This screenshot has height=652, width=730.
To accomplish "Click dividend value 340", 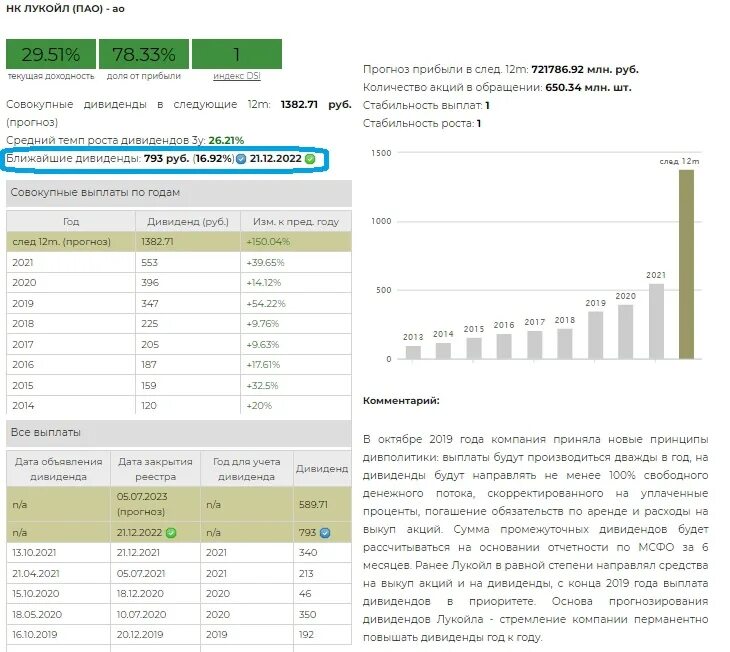I will [308, 553].
